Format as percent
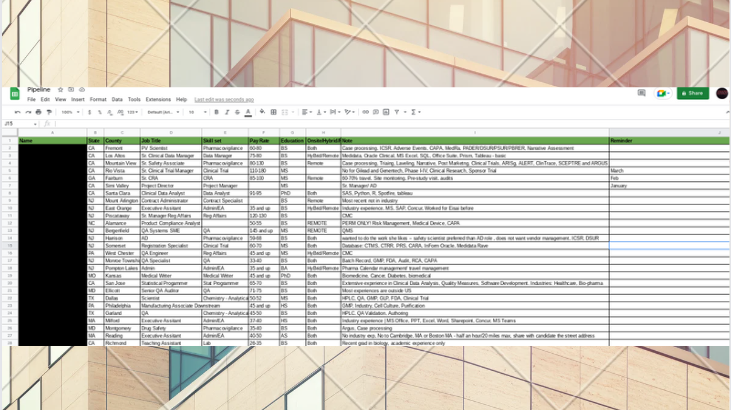 tap(100, 112)
